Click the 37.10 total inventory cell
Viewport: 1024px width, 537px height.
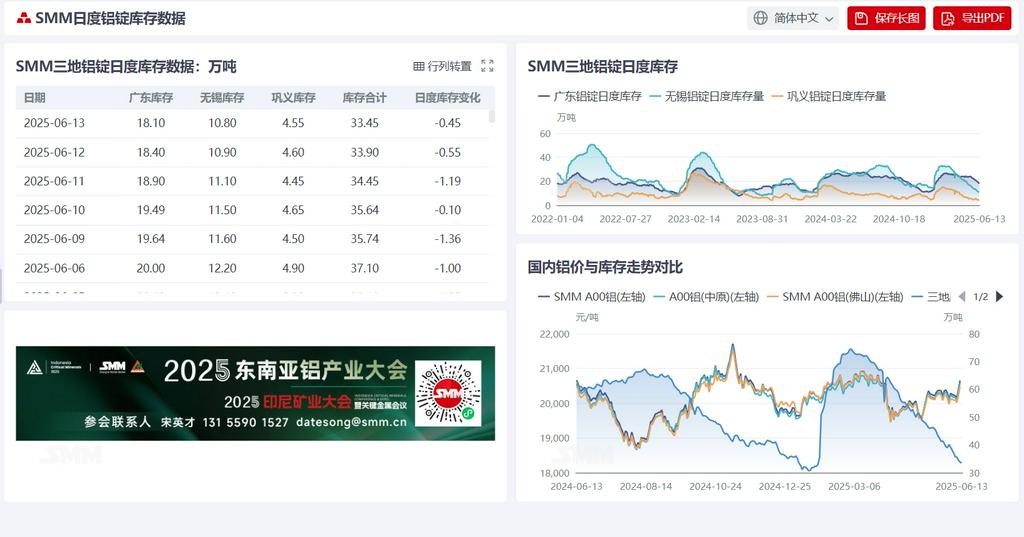[x=364, y=268]
